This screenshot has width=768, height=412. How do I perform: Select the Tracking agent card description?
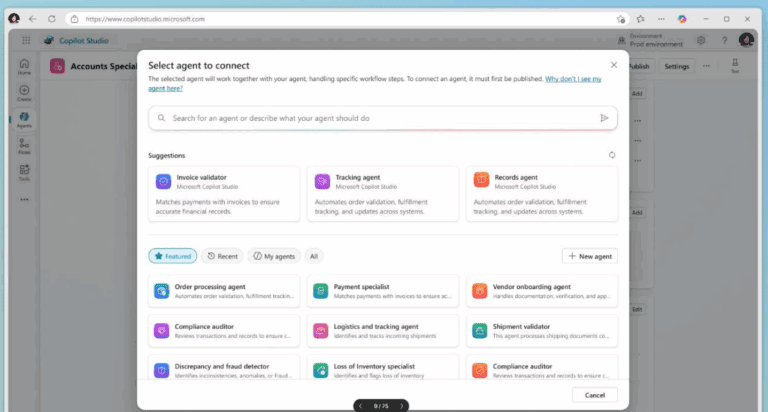click(371, 207)
